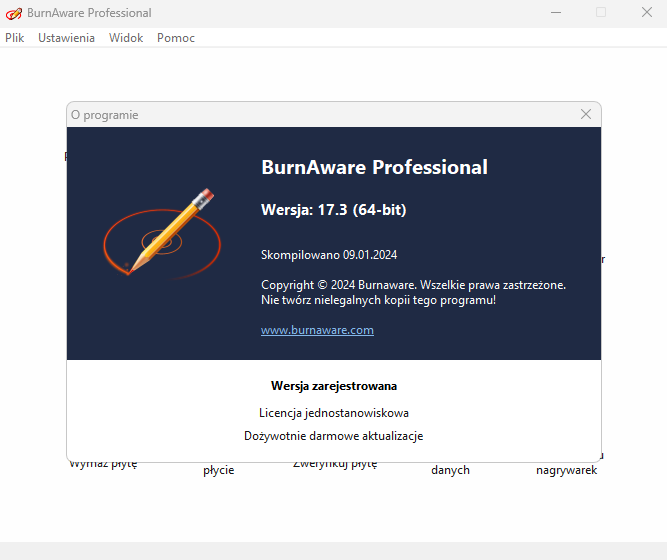Minimize the BurnAware Professional window
667x560 pixels.
[x=556, y=13]
